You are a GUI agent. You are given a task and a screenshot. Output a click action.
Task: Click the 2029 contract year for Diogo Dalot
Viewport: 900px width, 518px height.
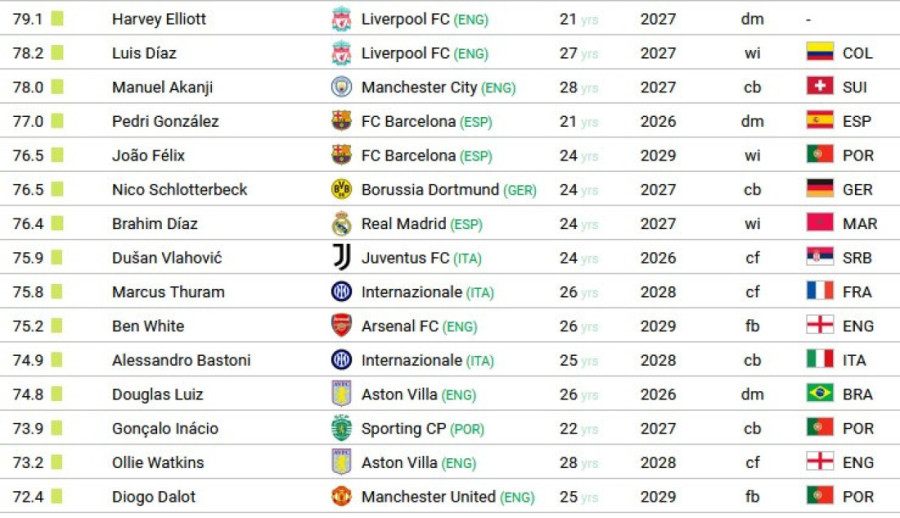click(x=658, y=497)
